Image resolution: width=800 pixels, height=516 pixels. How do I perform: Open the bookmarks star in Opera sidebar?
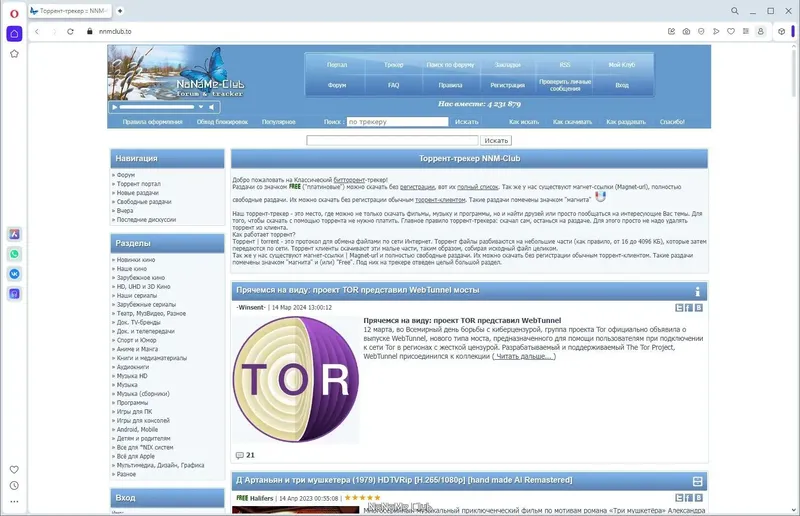pos(14,54)
